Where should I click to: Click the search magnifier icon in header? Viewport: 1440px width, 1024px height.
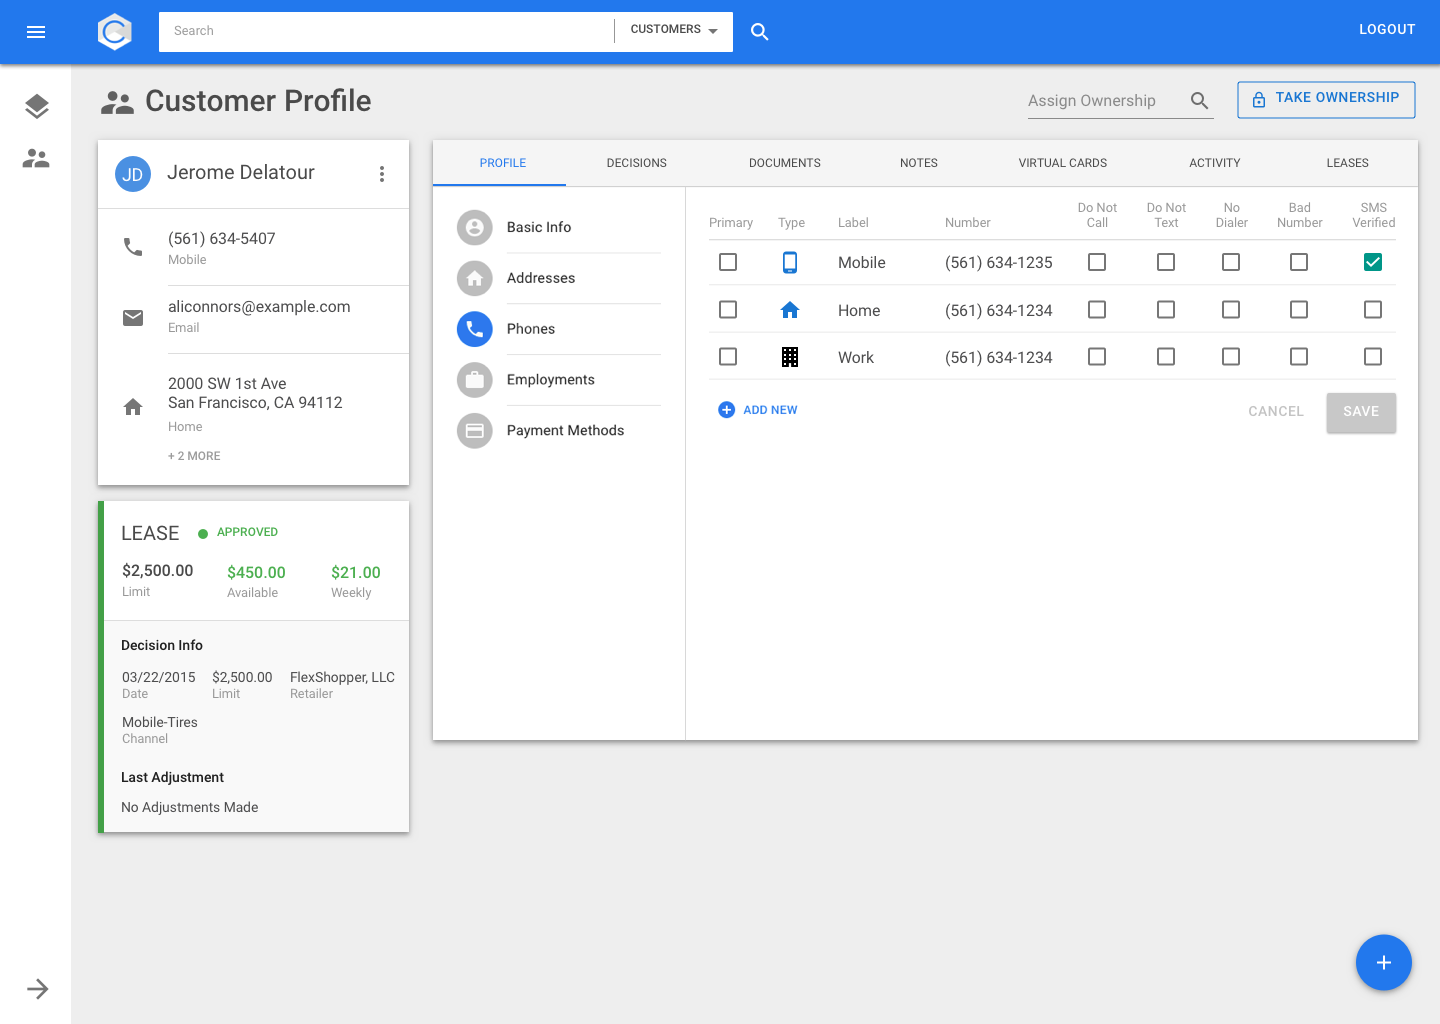click(760, 32)
